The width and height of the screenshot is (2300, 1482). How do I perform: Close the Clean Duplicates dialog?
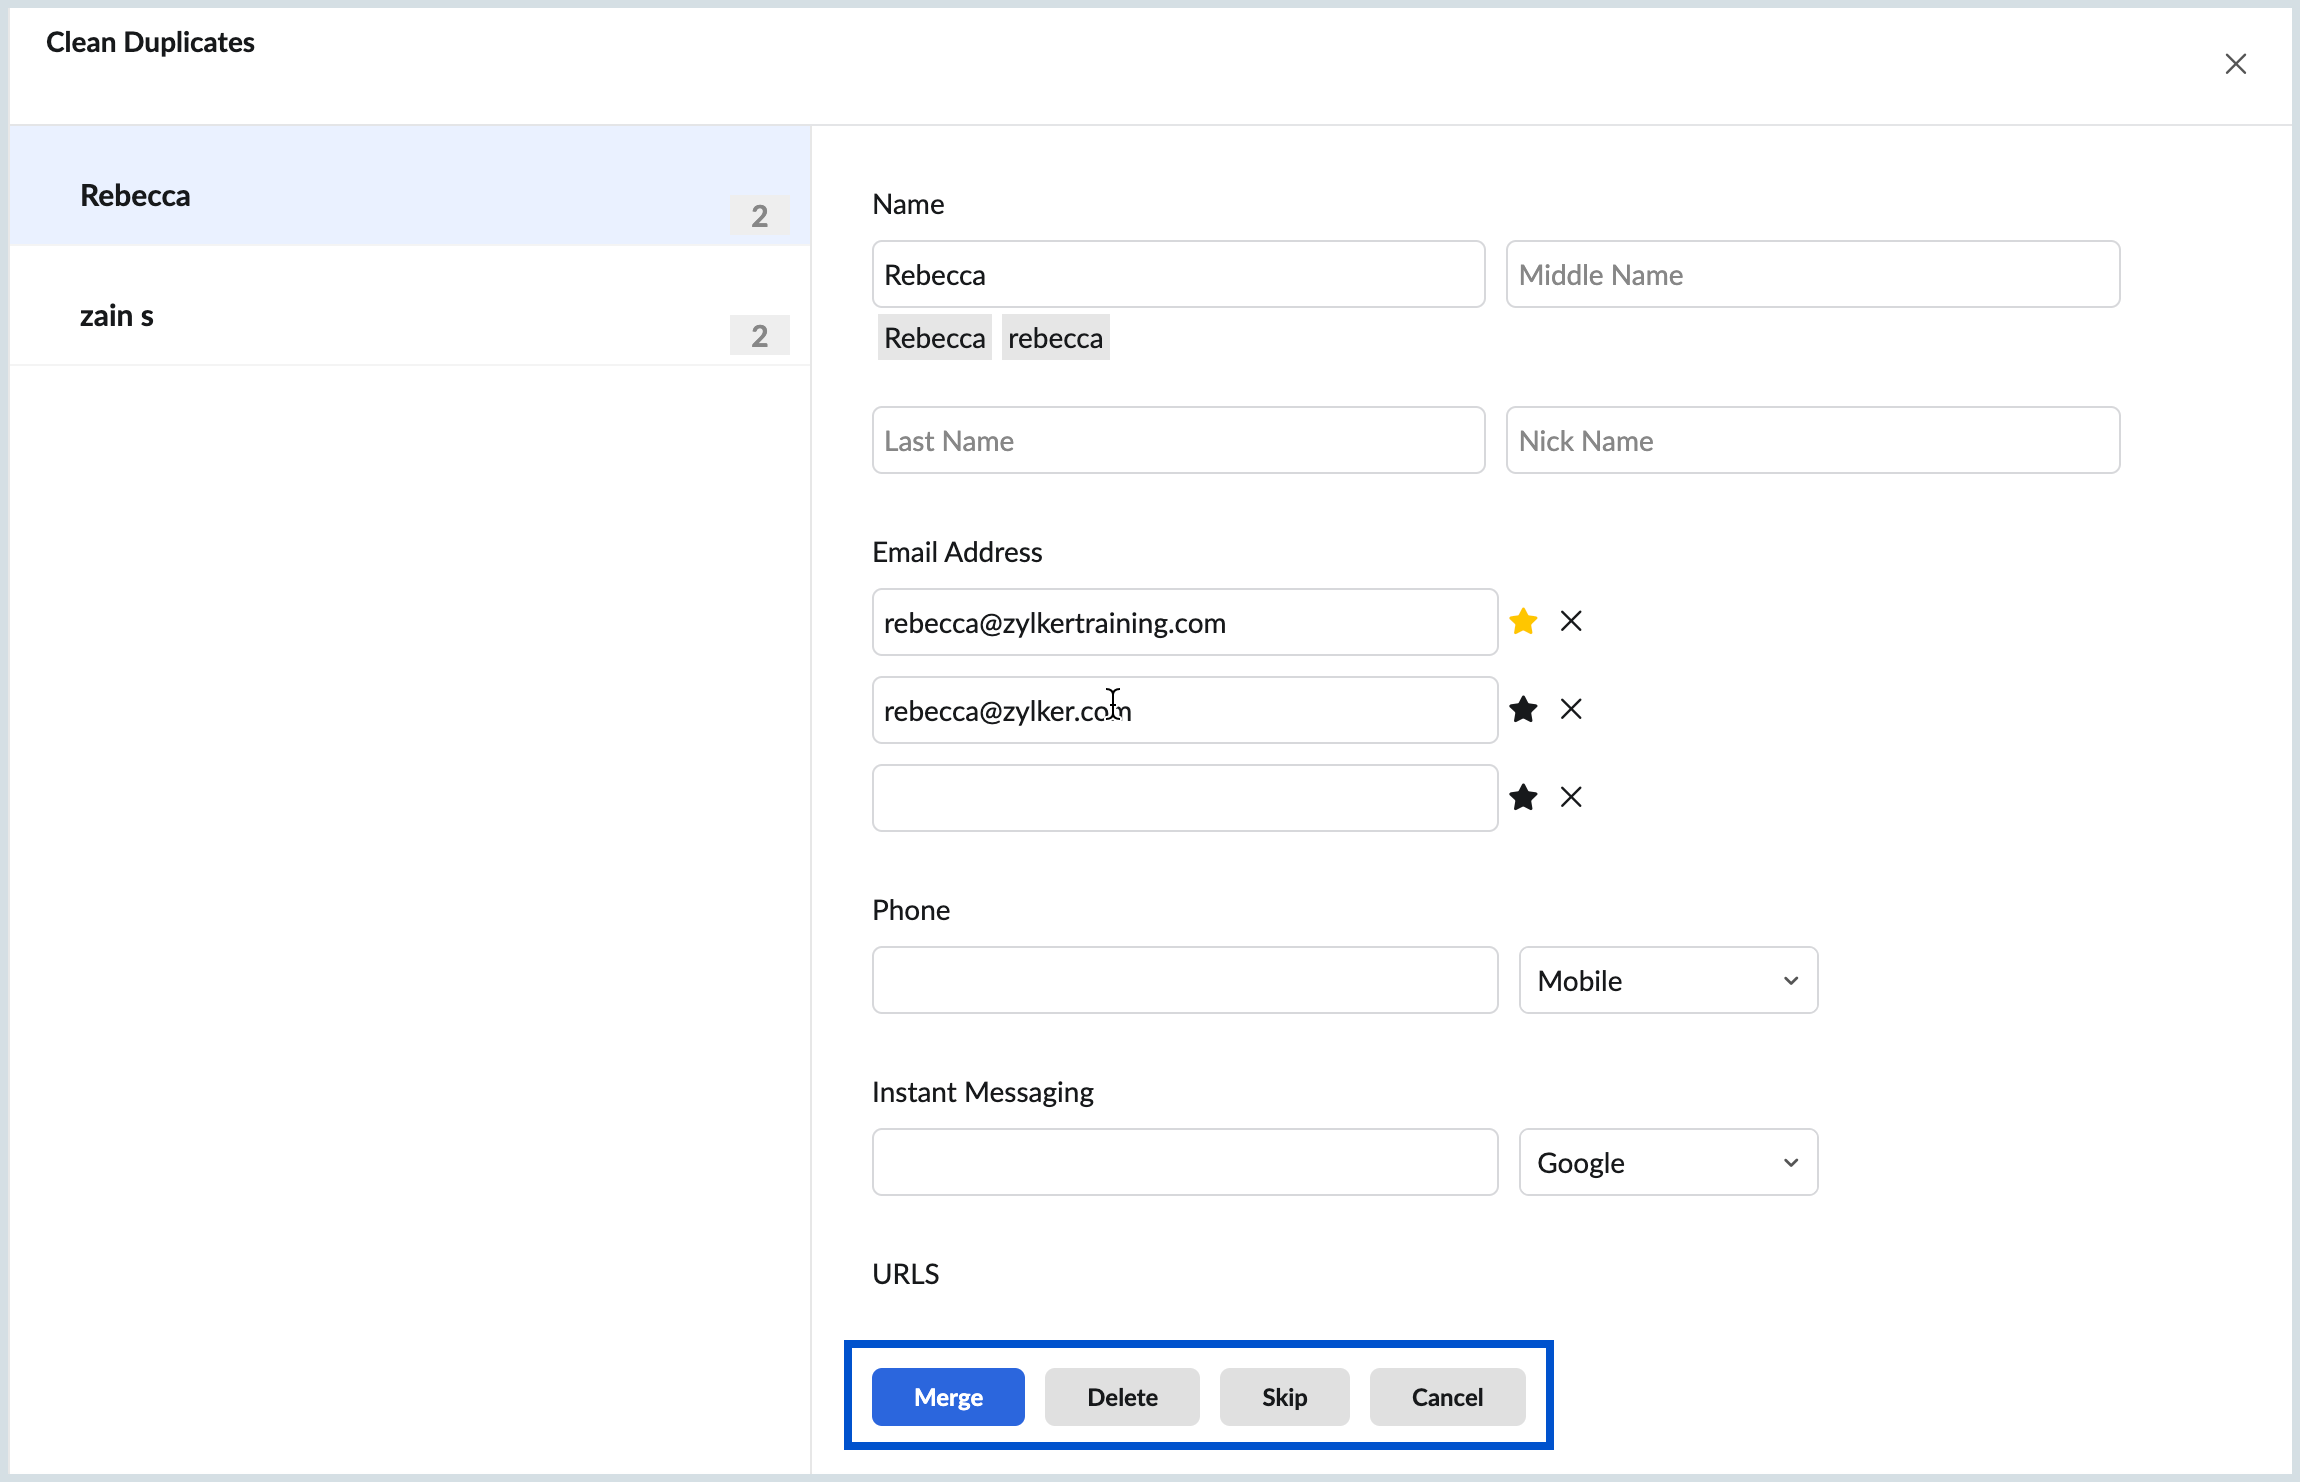coord(2235,63)
